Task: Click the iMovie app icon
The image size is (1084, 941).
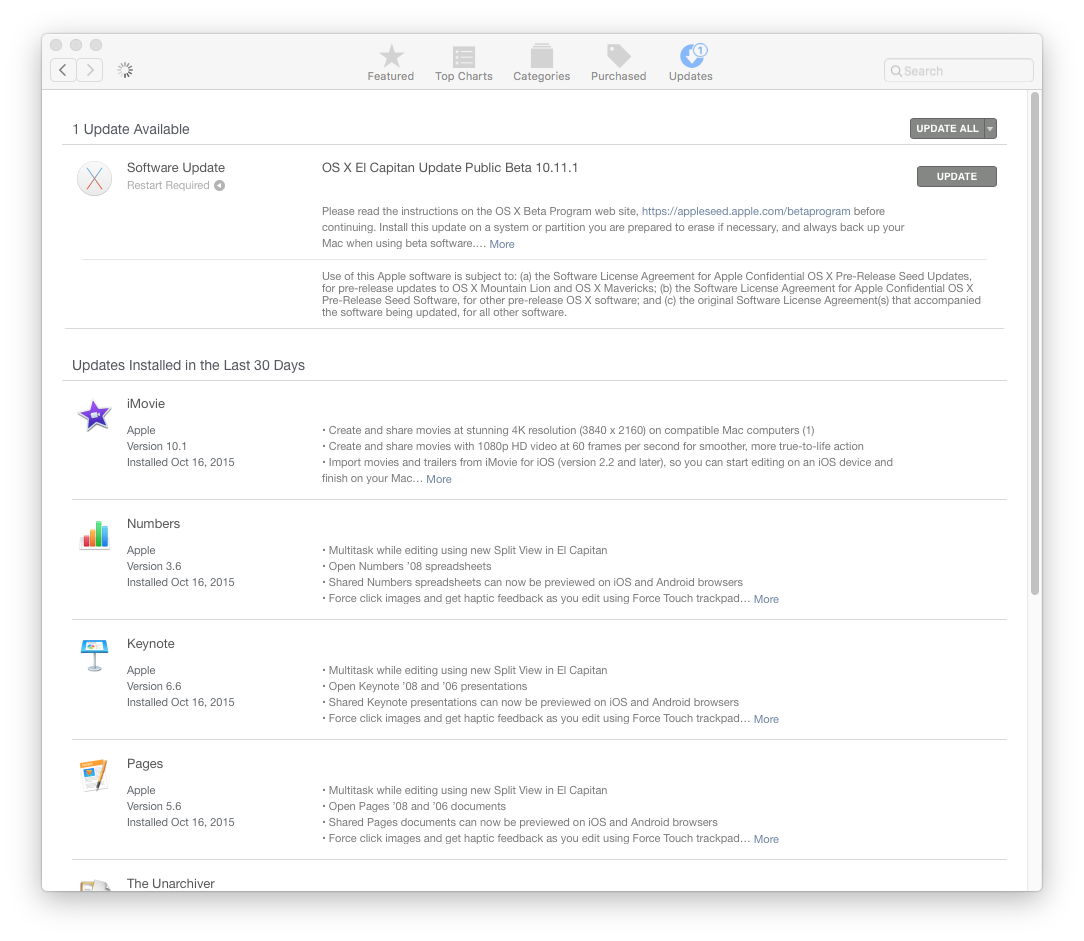Action: pyautogui.click(x=95, y=416)
